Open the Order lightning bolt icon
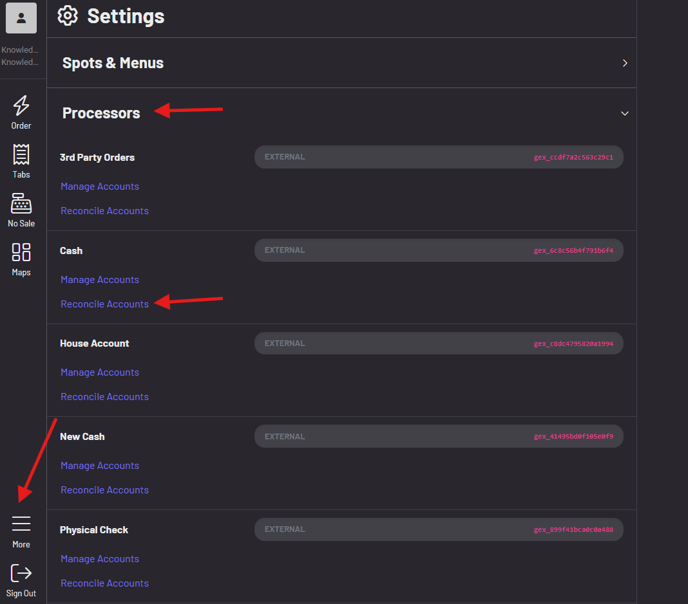The image size is (688, 604). tap(21, 106)
